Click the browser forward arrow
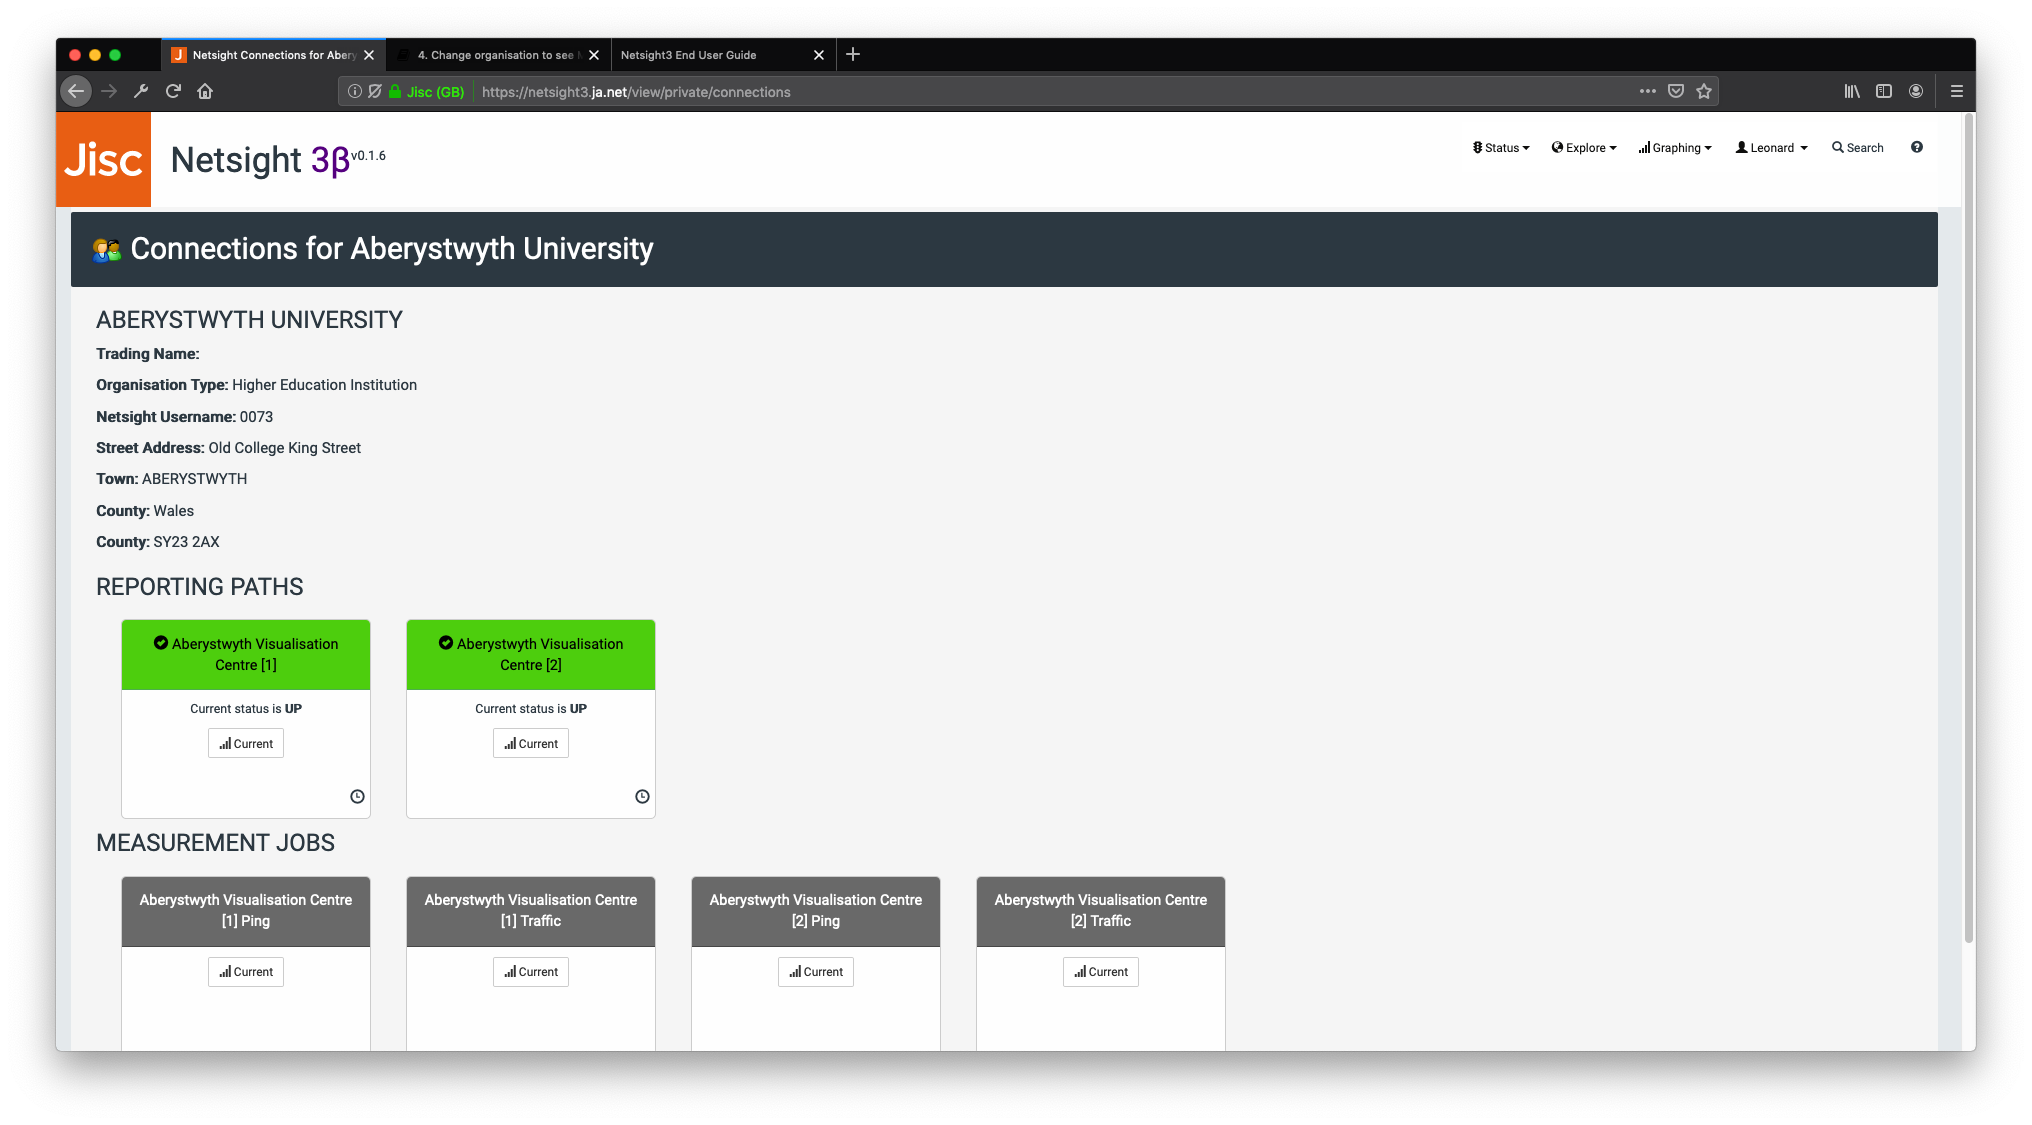The width and height of the screenshot is (2032, 1125). click(109, 91)
